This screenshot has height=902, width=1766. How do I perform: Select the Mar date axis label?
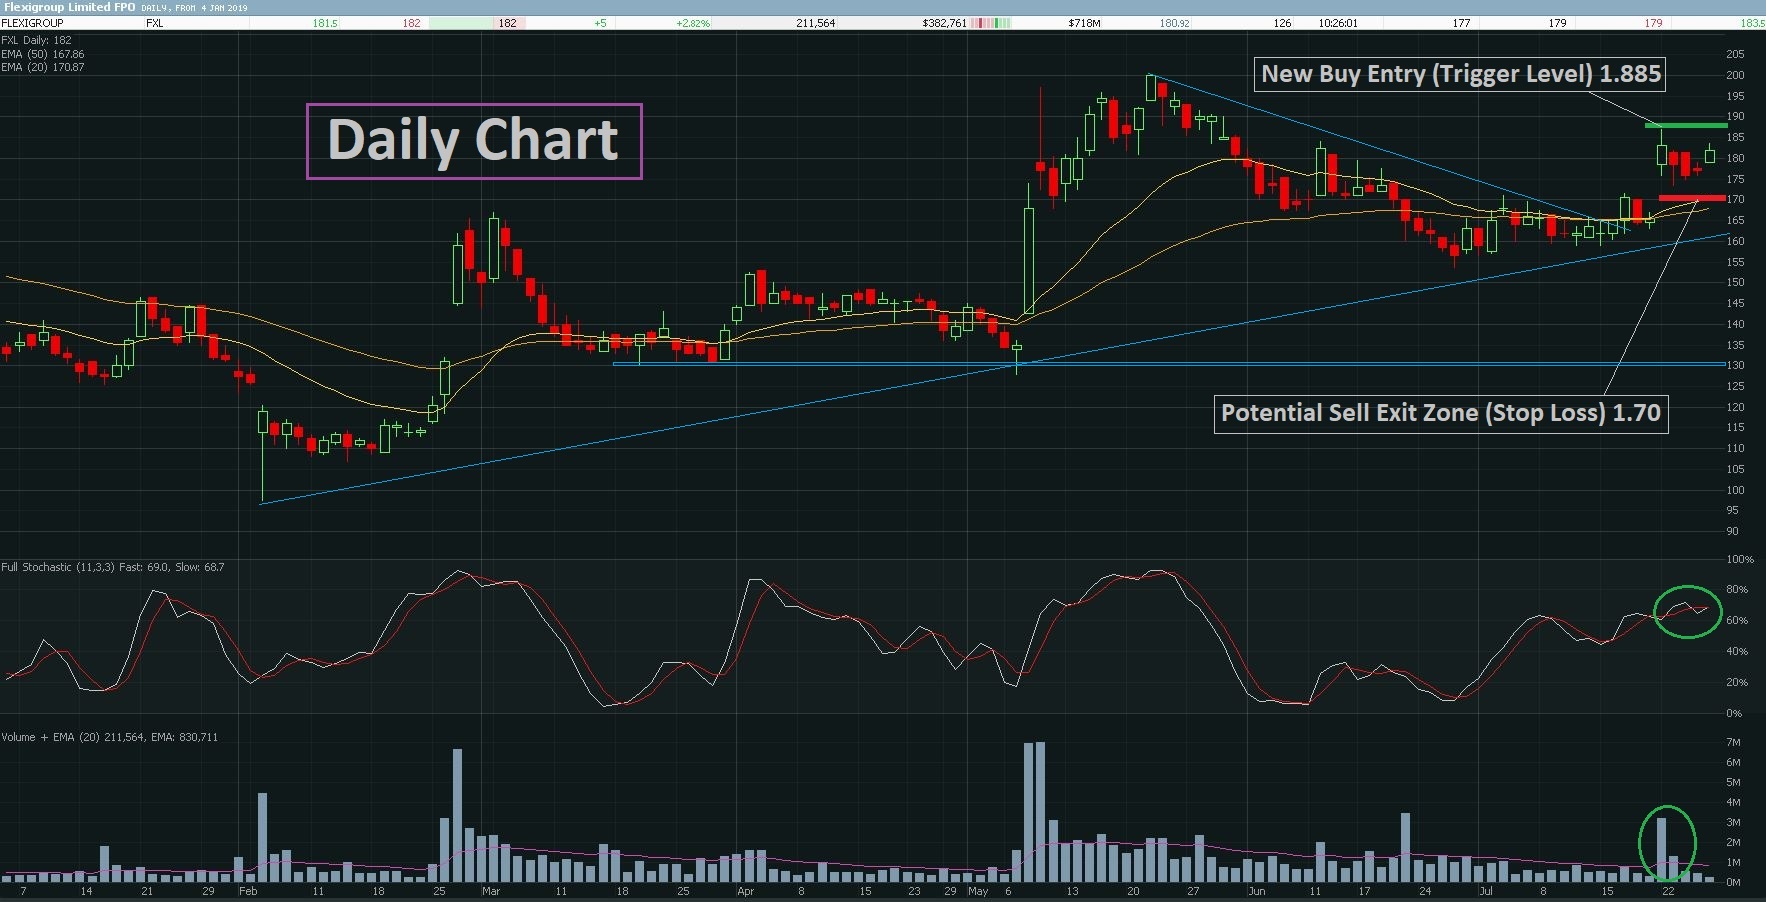point(491,891)
